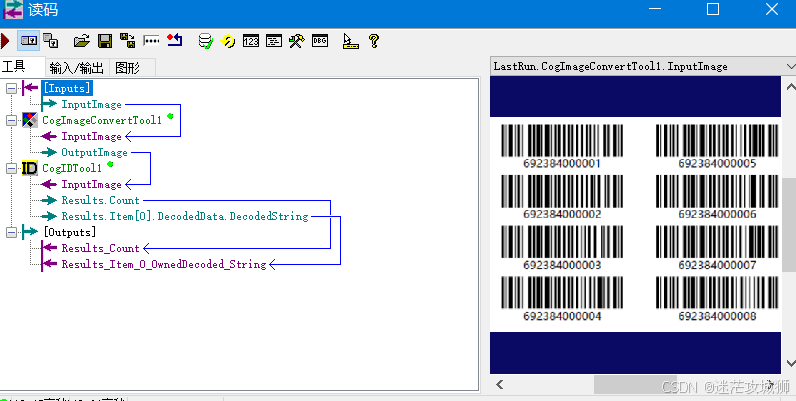796x401 pixels.
Task: Open a saved file with folder icon
Action: 81,41
